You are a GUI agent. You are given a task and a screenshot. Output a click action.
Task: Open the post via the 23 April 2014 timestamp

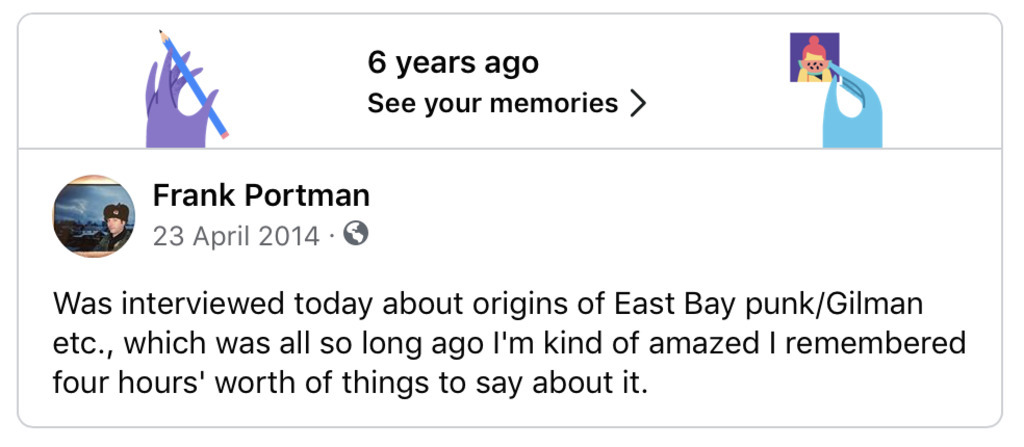[236, 236]
